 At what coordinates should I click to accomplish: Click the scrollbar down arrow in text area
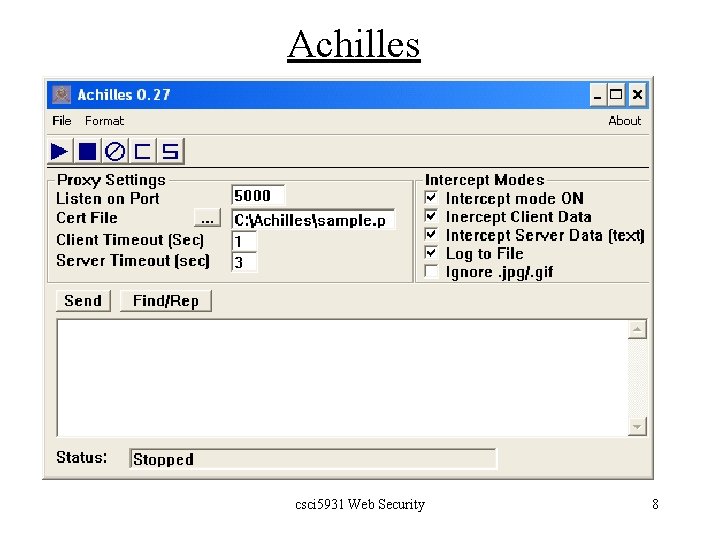pos(637,427)
